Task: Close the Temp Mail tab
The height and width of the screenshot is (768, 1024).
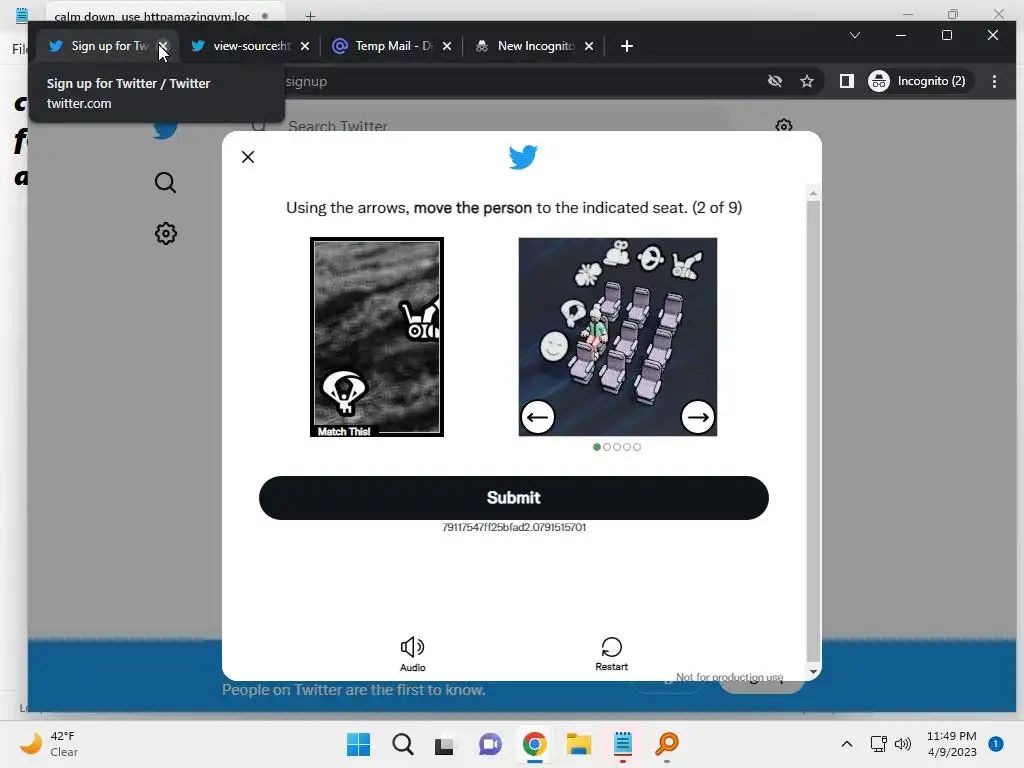Action: [447, 46]
